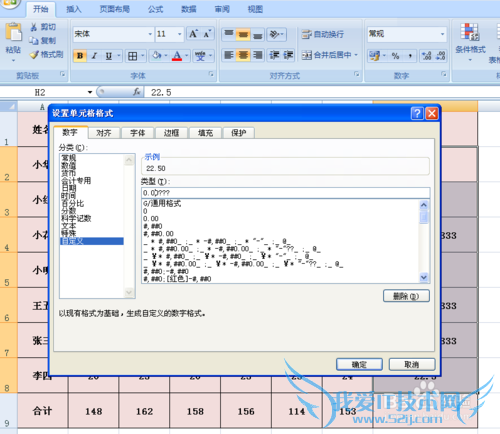This screenshot has height=434, width=500.
Task: Toggle Italic formatting button
Action: pyautogui.click(x=94, y=56)
